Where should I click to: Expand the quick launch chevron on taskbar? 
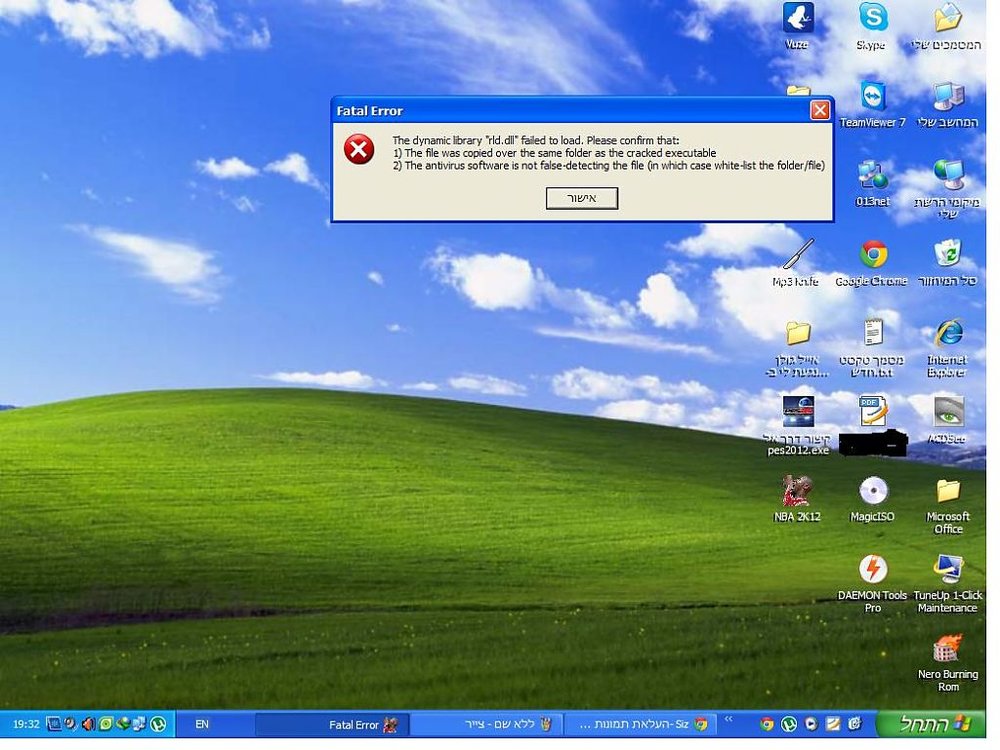(x=728, y=719)
